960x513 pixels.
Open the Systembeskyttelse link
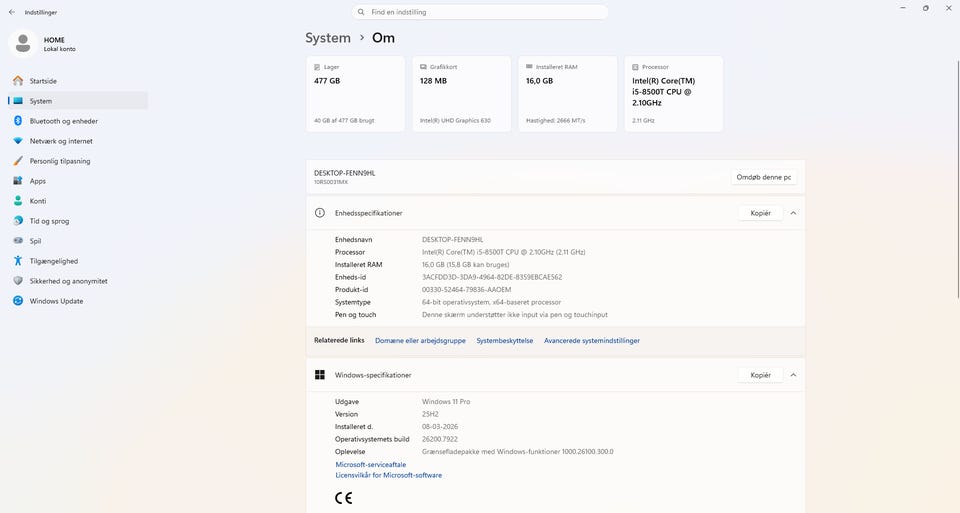tap(504, 341)
